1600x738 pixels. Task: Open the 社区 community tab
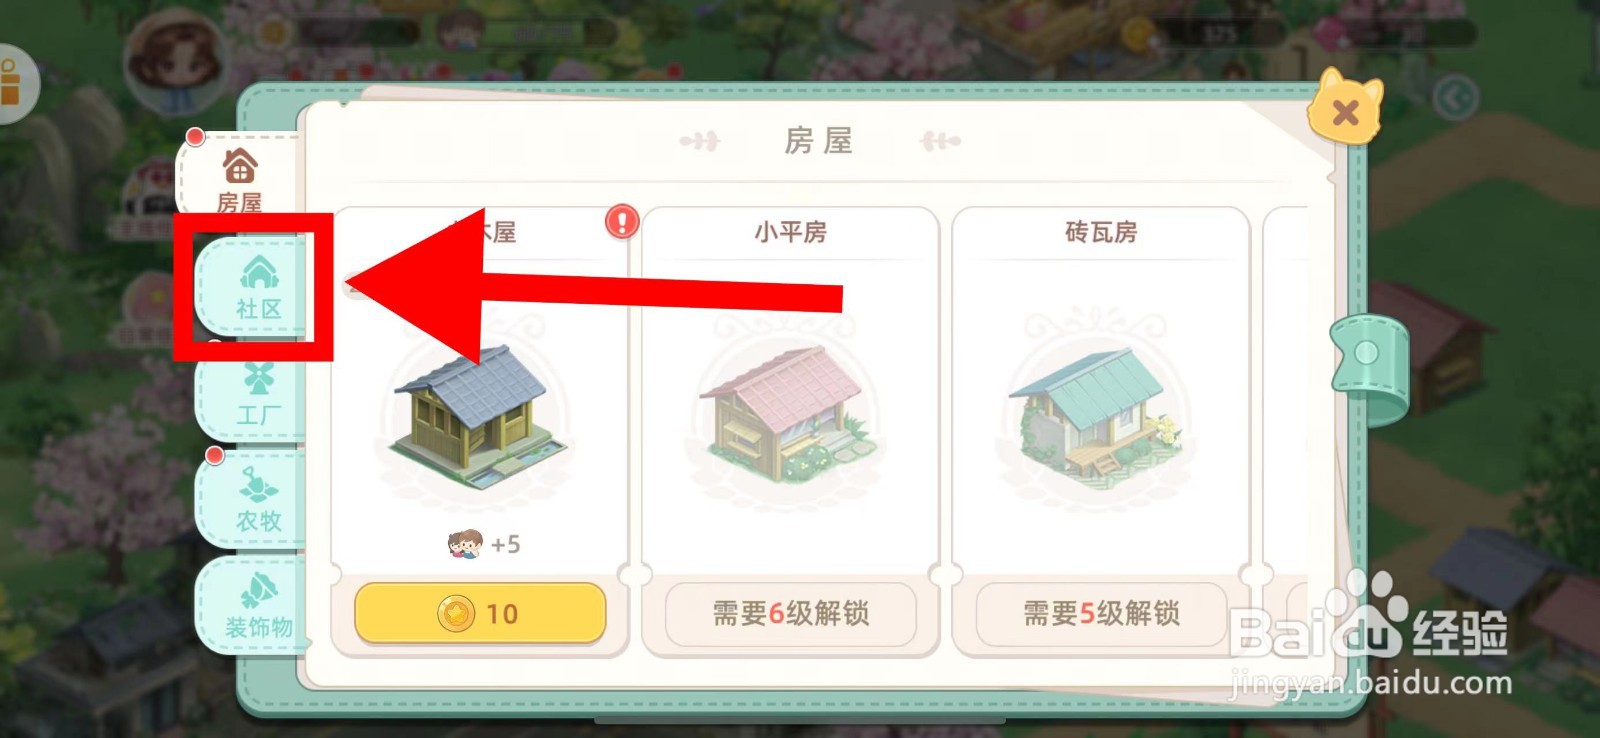click(258, 286)
